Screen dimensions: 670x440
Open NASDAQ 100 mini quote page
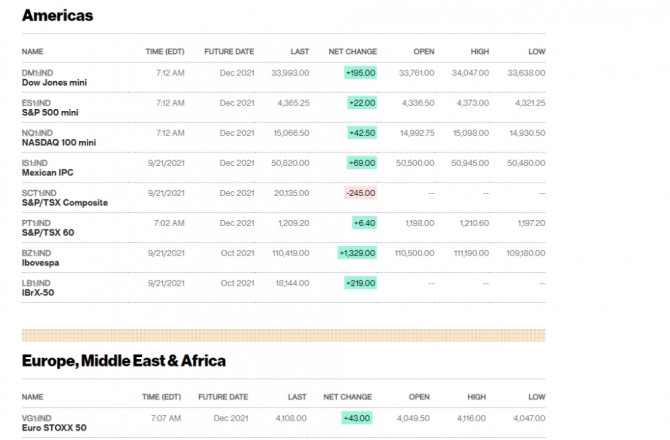pos(59,142)
